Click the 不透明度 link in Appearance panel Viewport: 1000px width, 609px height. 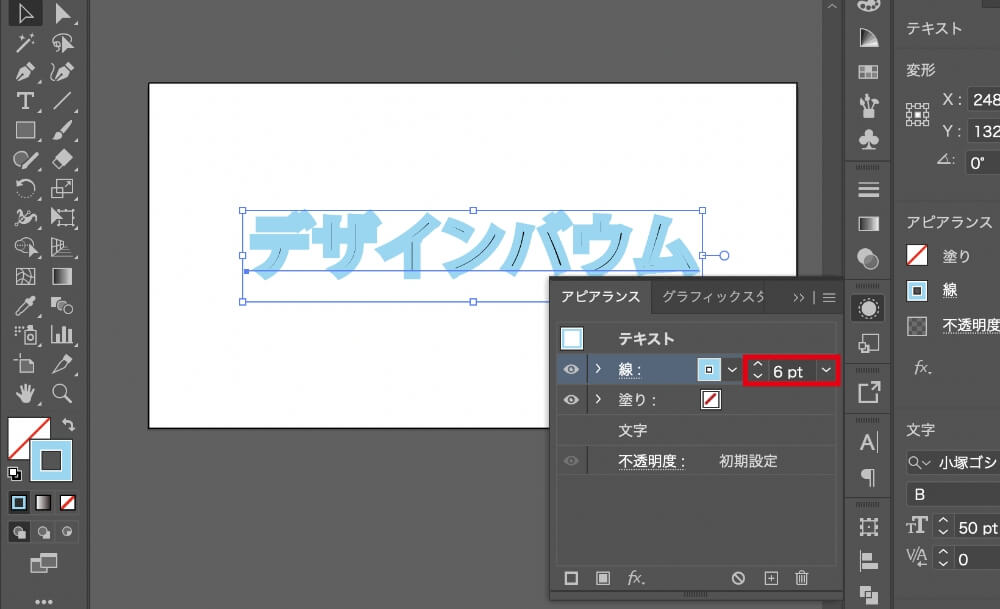651,461
